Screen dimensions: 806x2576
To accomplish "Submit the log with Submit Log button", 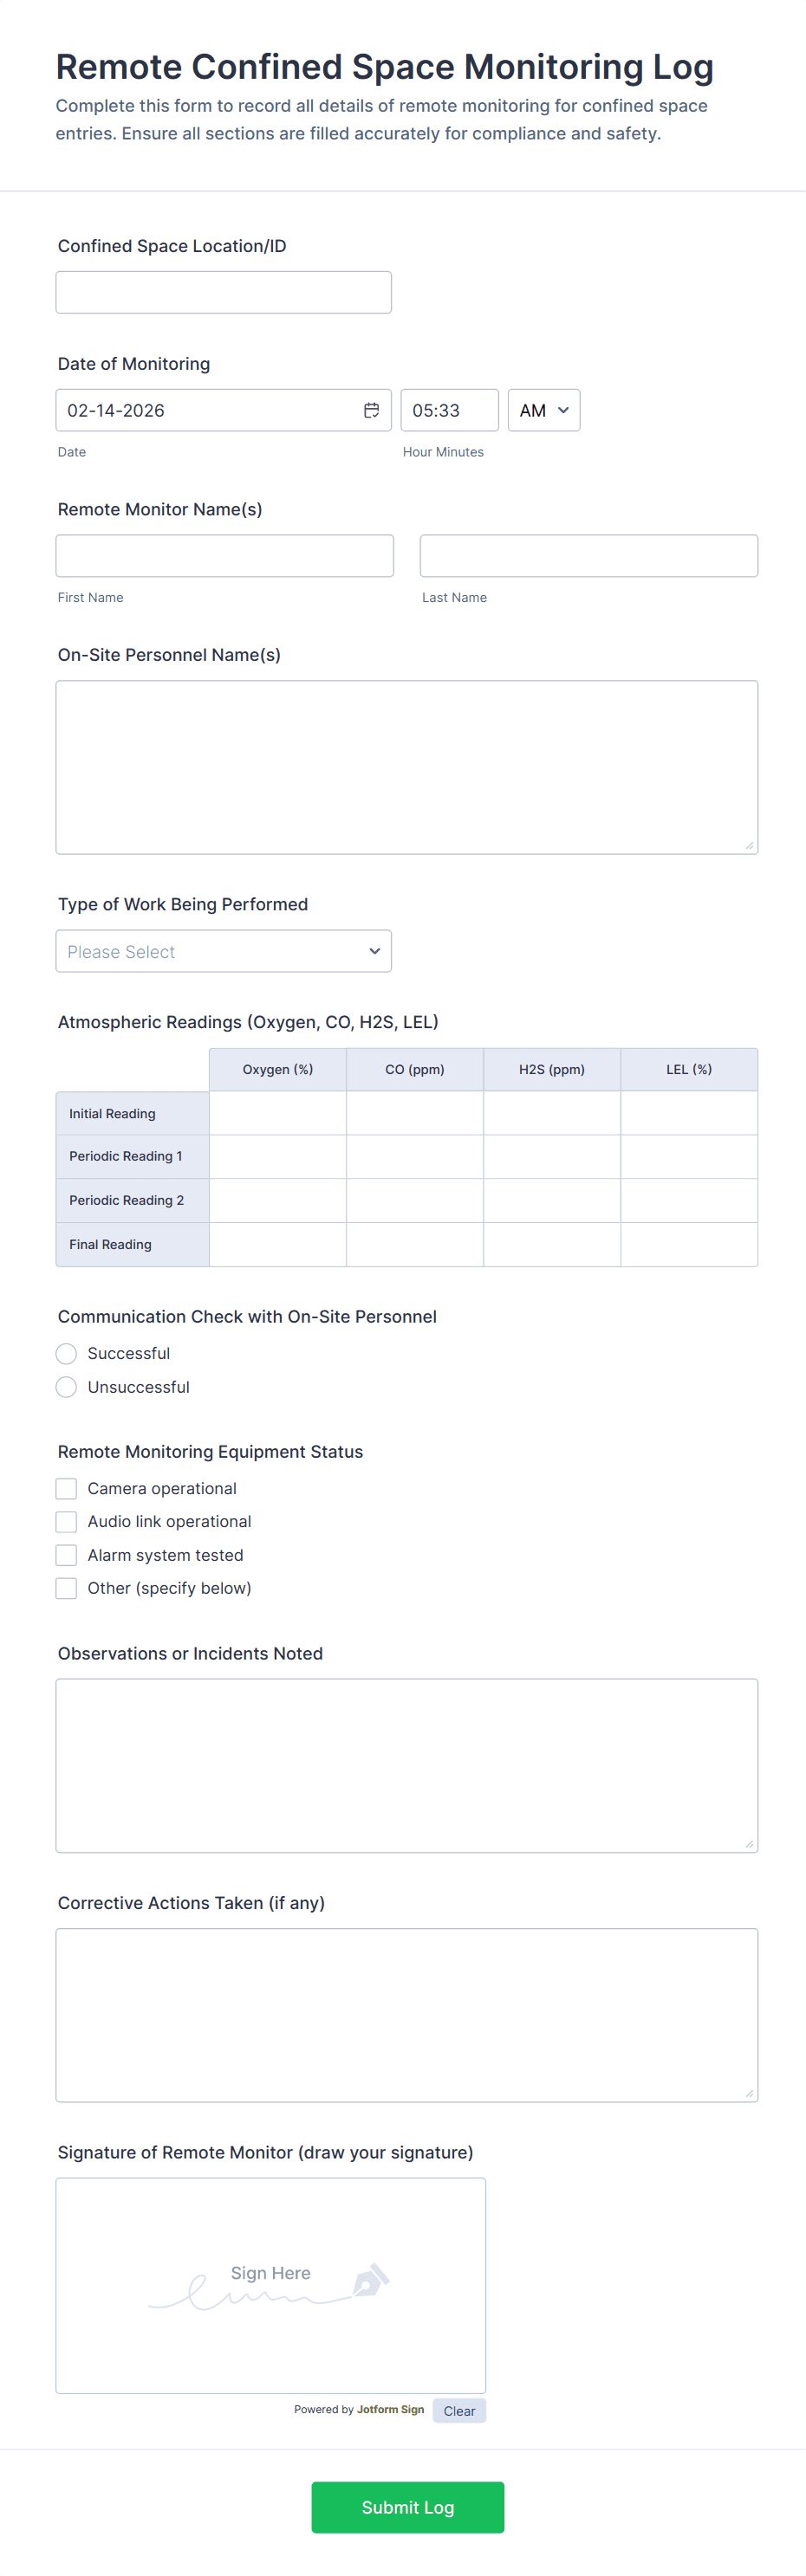I will [x=407, y=2506].
